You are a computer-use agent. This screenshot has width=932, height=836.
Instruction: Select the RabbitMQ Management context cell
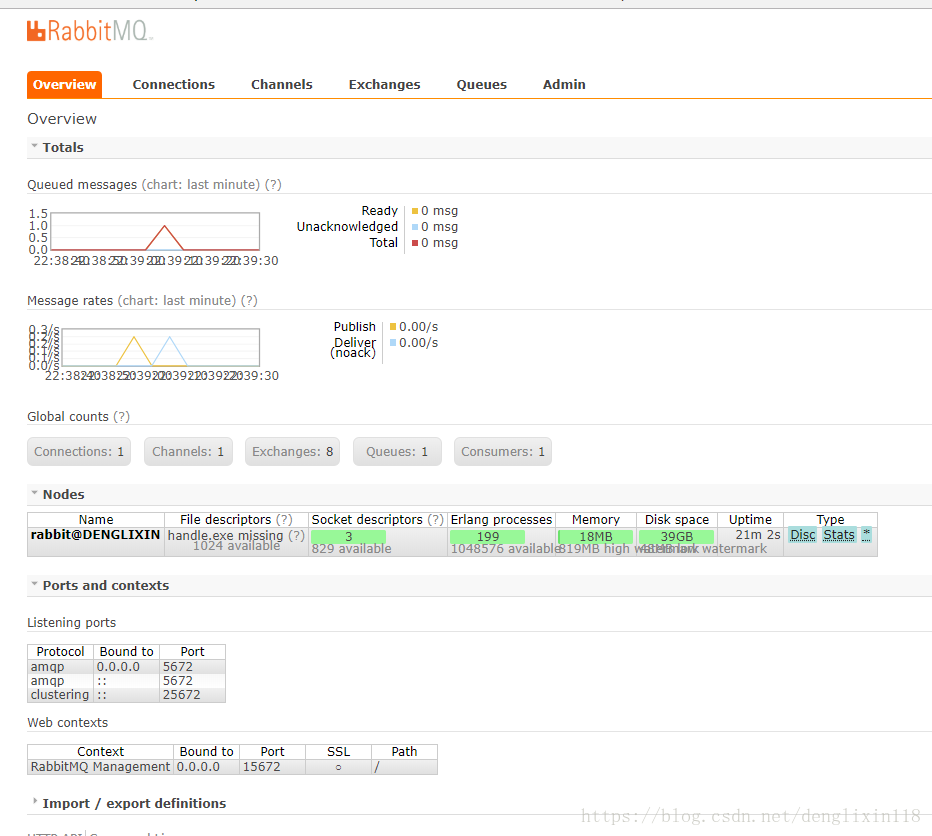coord(100,767)
